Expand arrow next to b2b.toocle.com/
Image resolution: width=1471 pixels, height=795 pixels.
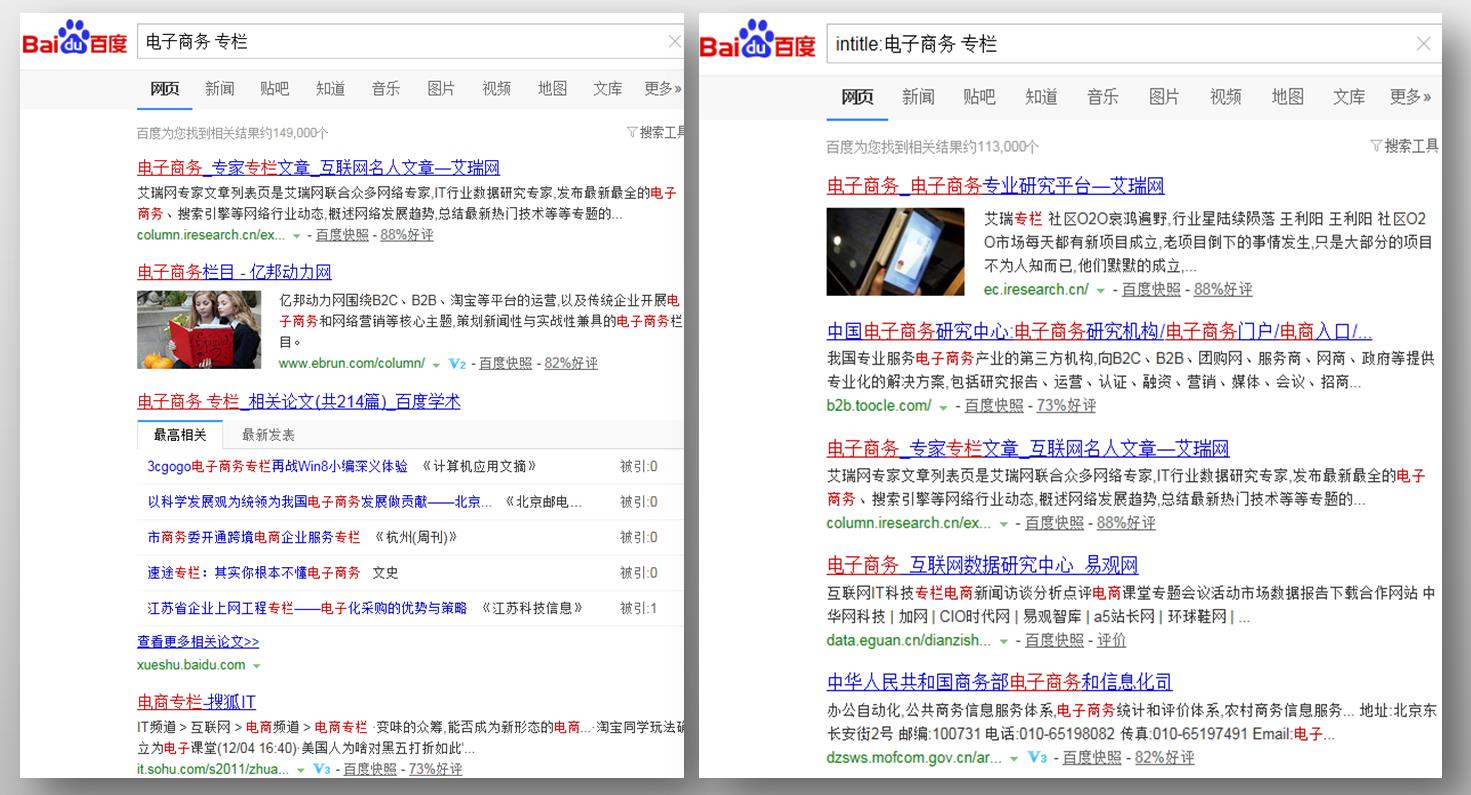[x=943, y=406]
